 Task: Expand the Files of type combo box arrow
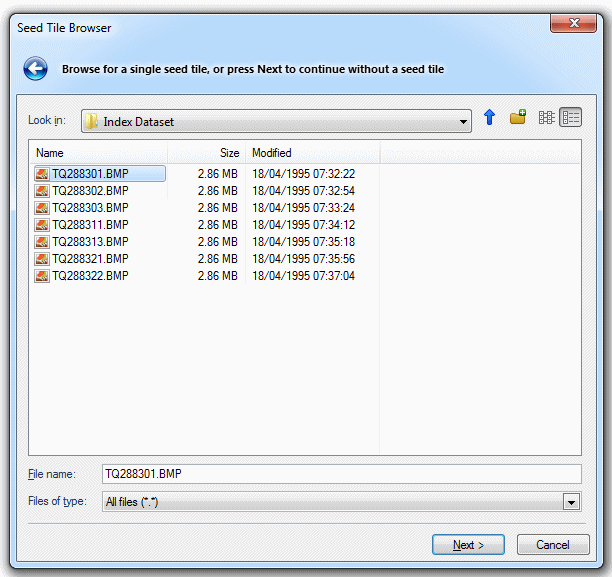571,502
